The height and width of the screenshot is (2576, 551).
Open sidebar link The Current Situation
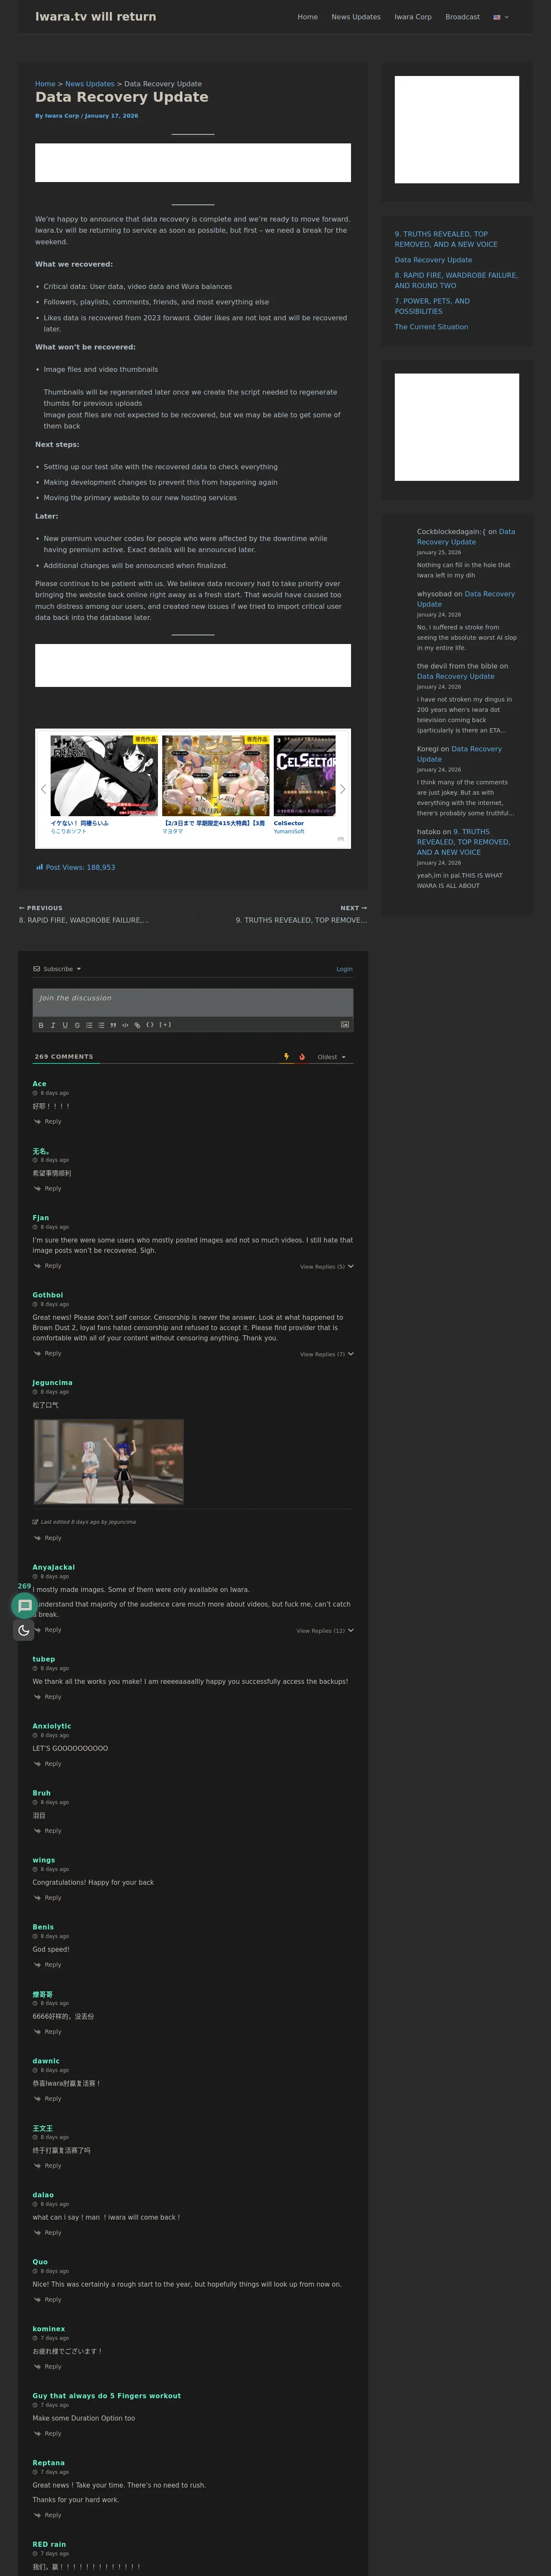431,327
